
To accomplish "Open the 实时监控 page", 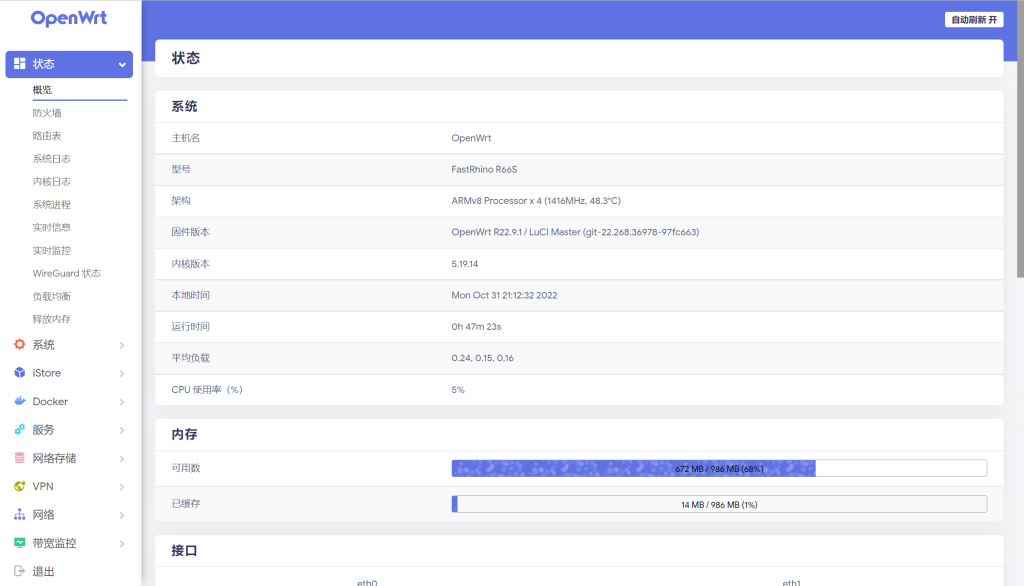I will [52, 250].
